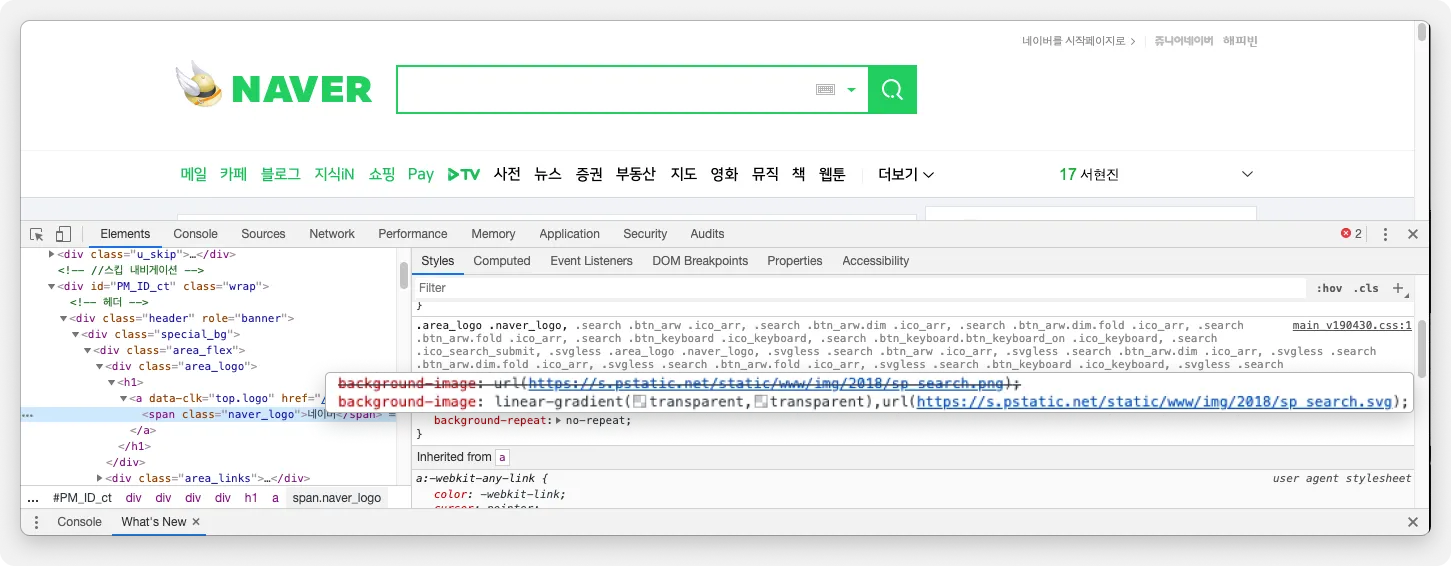This screenshot has width=1451, height=566.
Task: Collapse the div class area_logo node
Action: click(x=100, y=366)
